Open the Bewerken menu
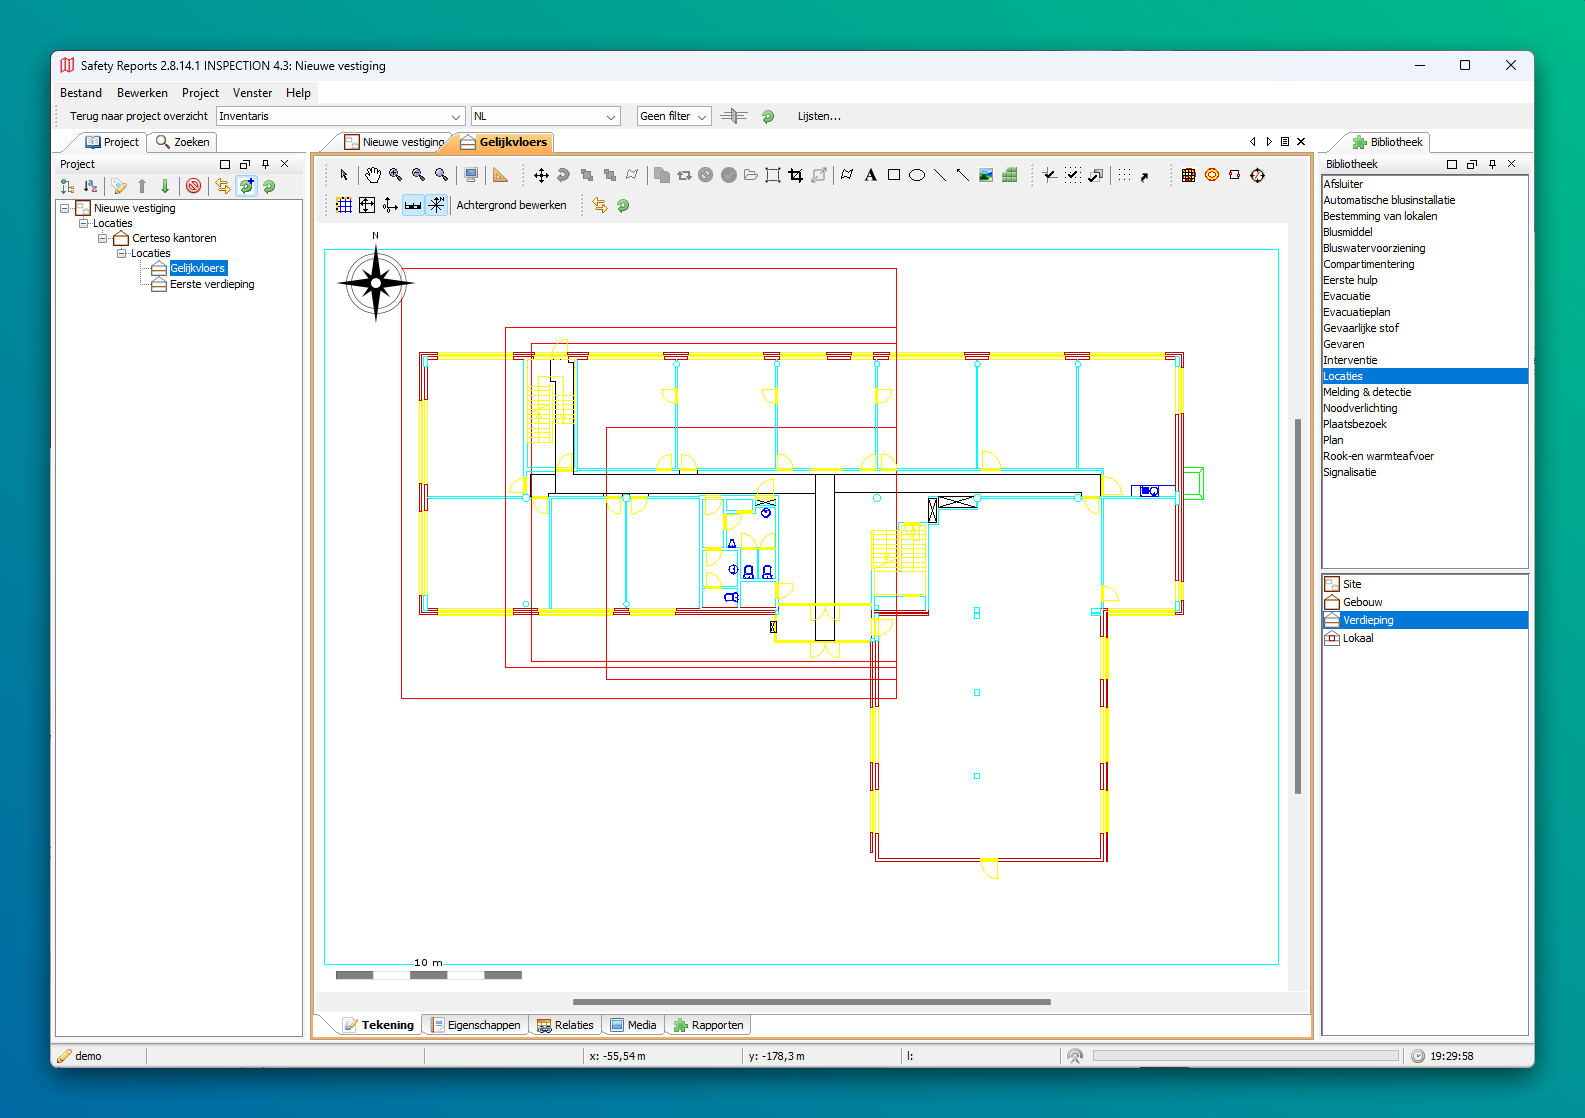This screenshot has width=1585, height=1118. 142,93
